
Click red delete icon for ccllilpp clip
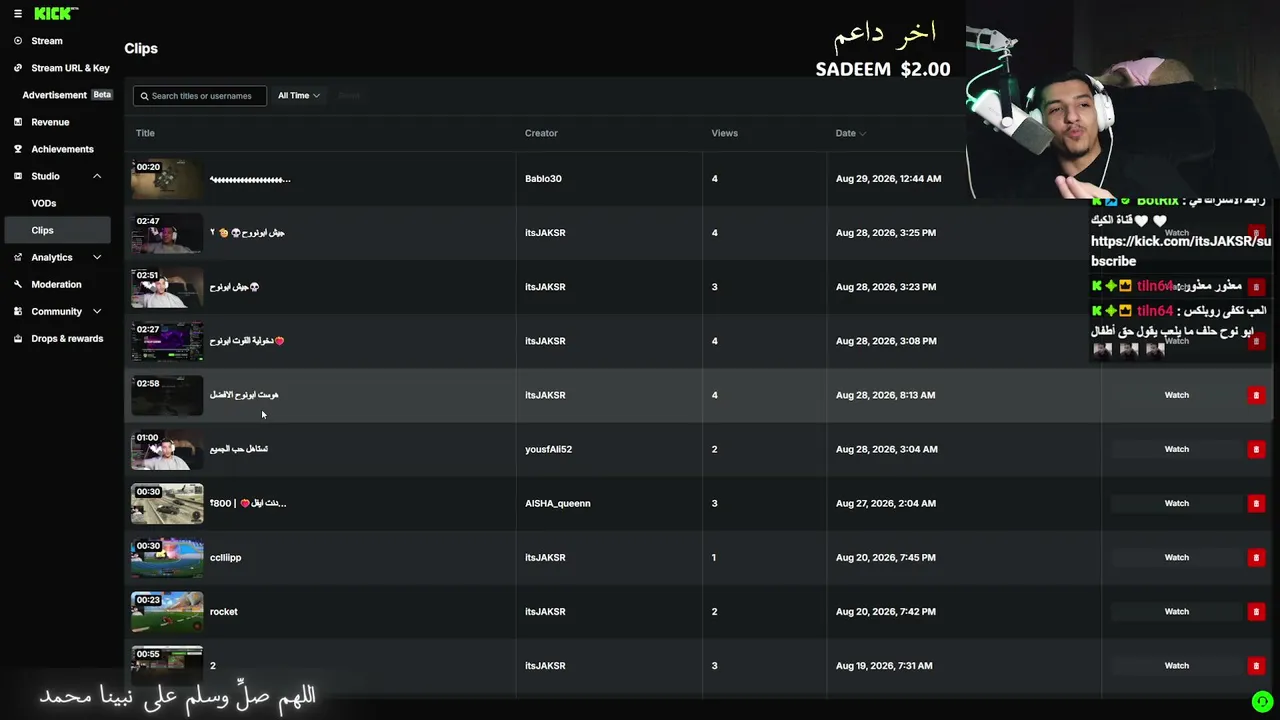pyautogui.click(x=1256, y=558)
